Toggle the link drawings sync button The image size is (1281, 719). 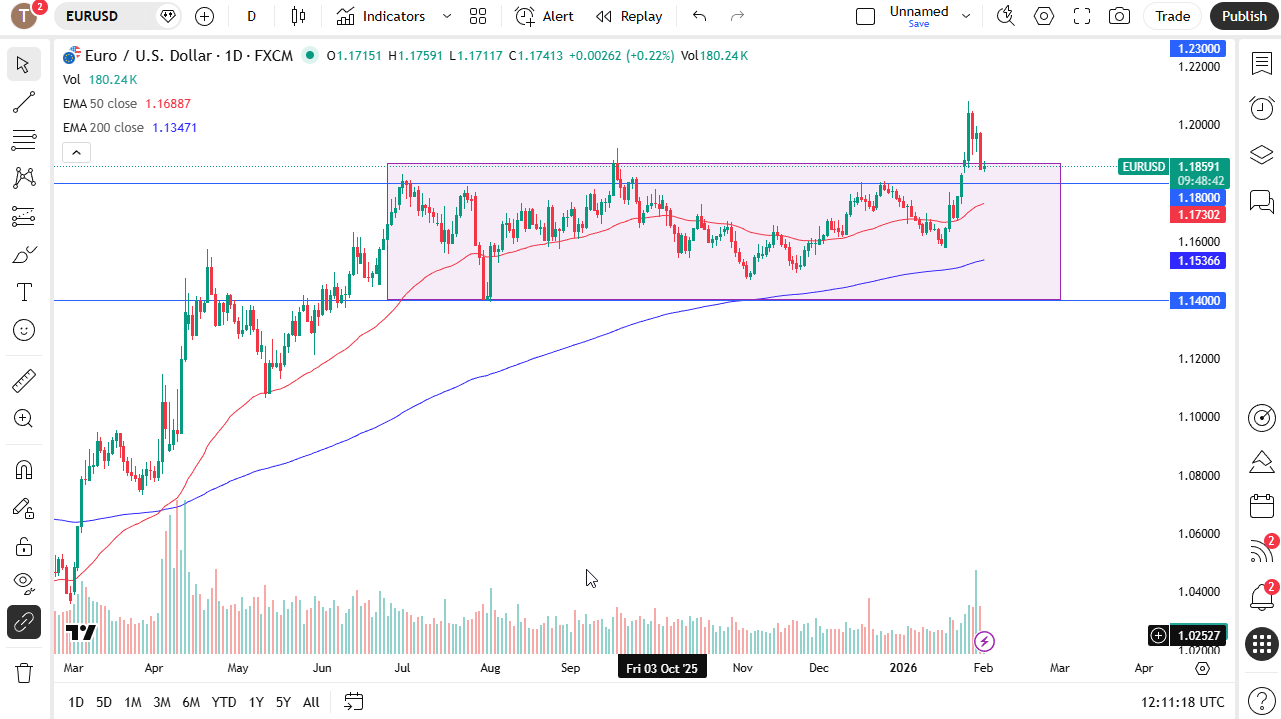(x=24, y=622)
